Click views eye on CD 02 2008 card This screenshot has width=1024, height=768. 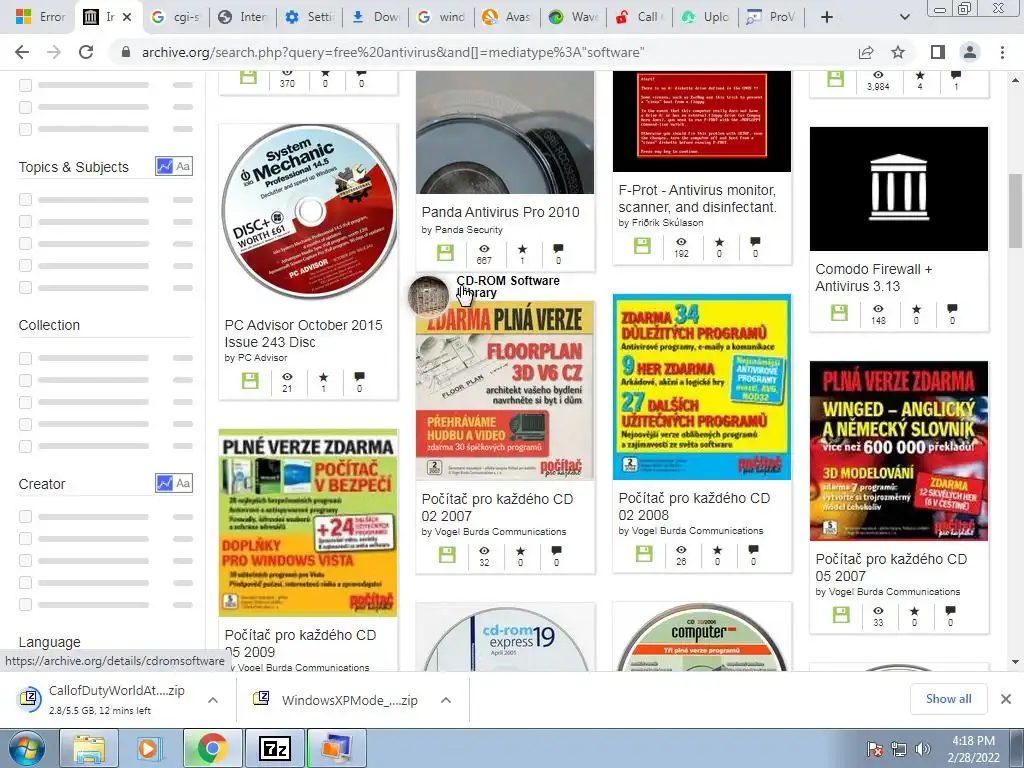(681, 550)
